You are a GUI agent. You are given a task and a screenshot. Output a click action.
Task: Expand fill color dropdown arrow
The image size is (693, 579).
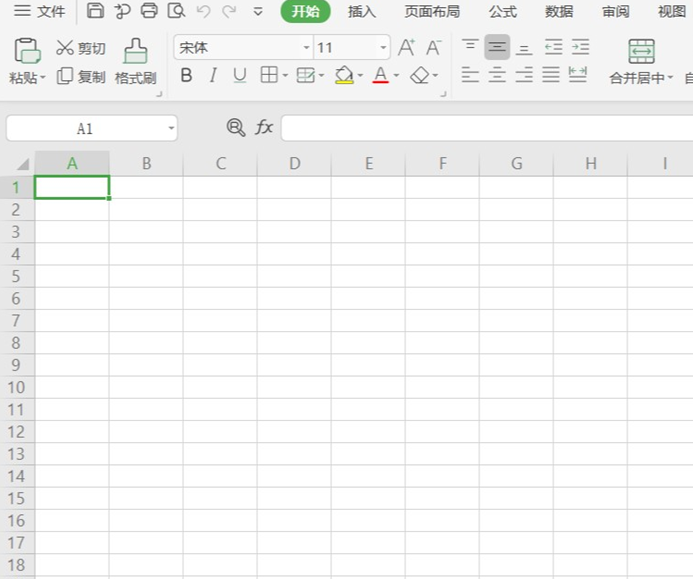coord(360,76)
